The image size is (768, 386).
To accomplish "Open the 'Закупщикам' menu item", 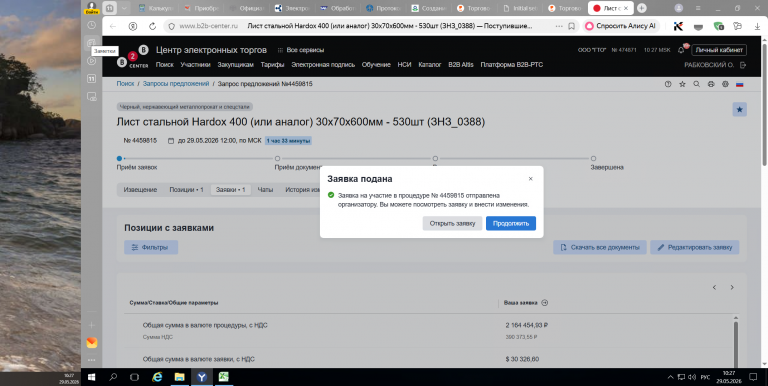I will coord(236,65).
